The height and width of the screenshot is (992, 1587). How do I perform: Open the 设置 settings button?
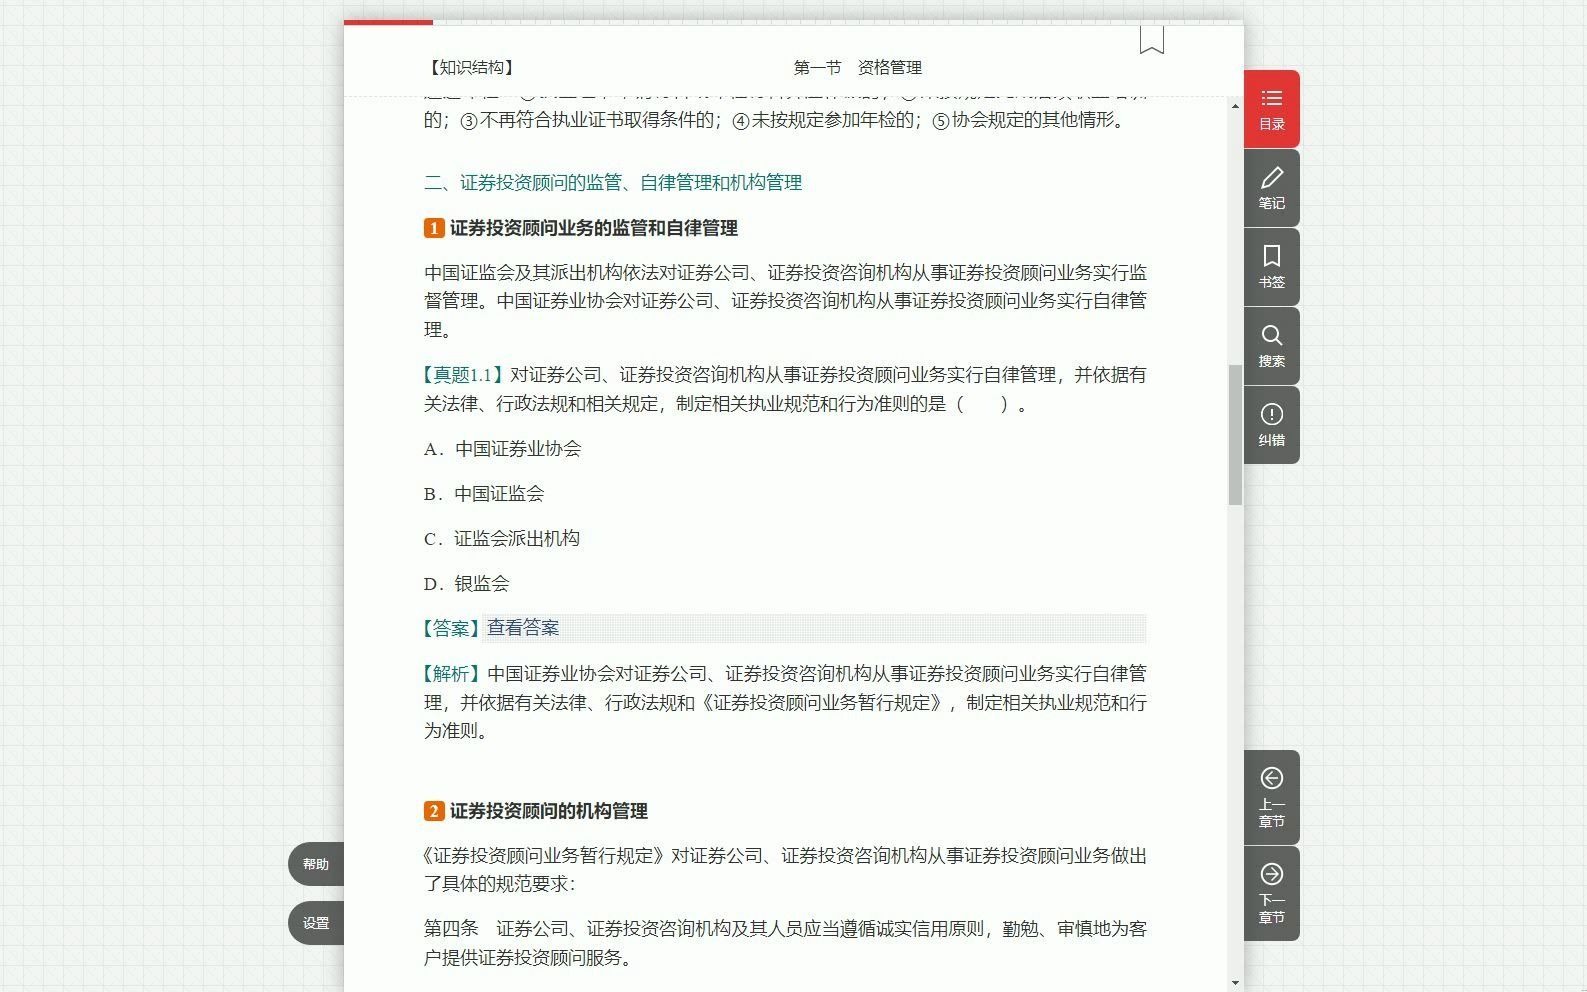316,923
